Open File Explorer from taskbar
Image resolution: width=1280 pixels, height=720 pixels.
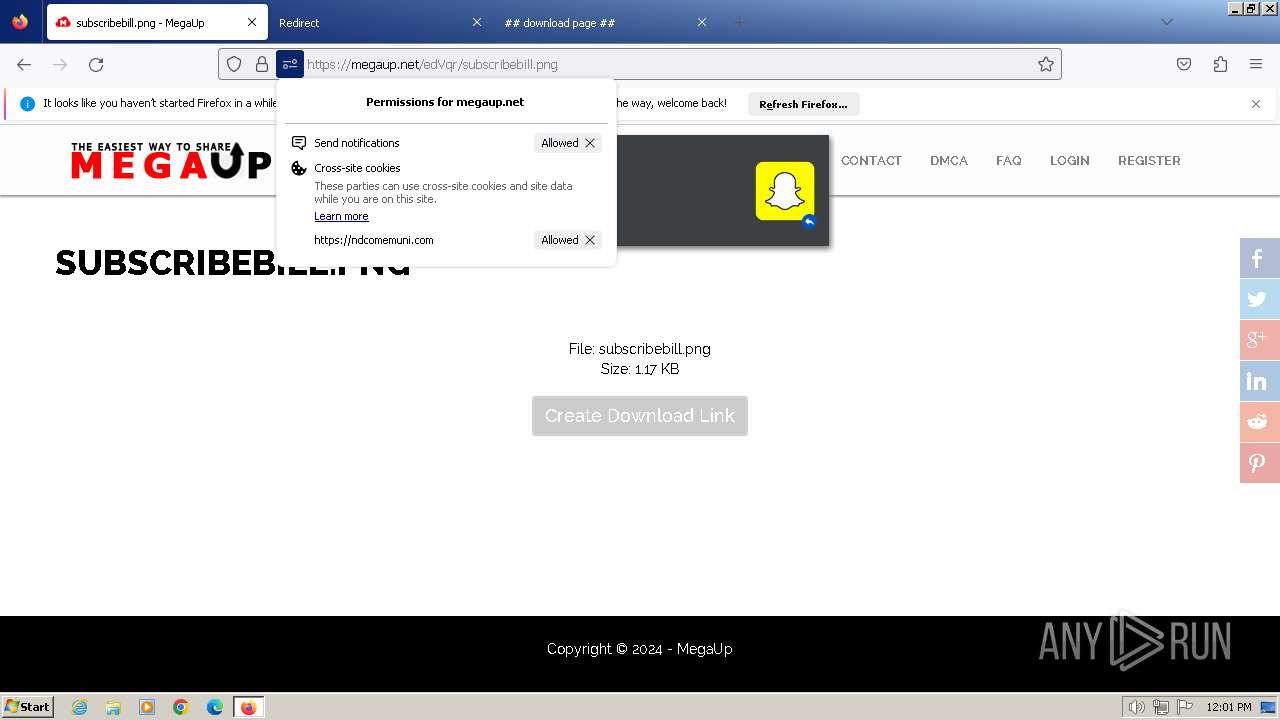113,707
